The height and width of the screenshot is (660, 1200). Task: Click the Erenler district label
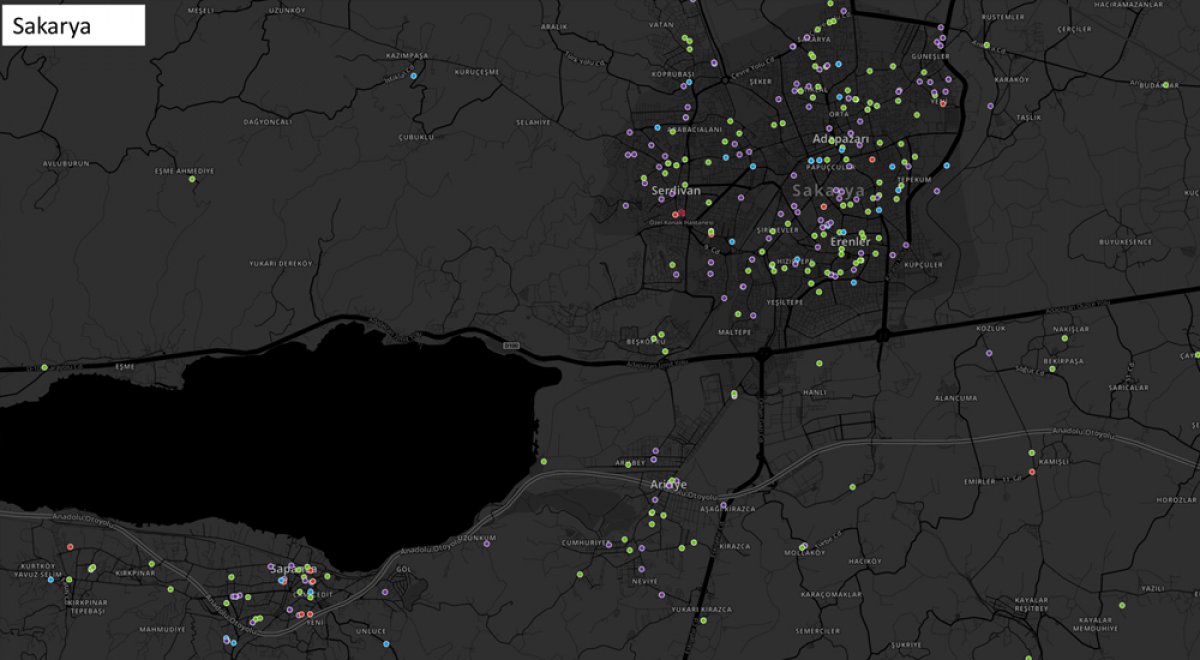click(x=850, y=242)
